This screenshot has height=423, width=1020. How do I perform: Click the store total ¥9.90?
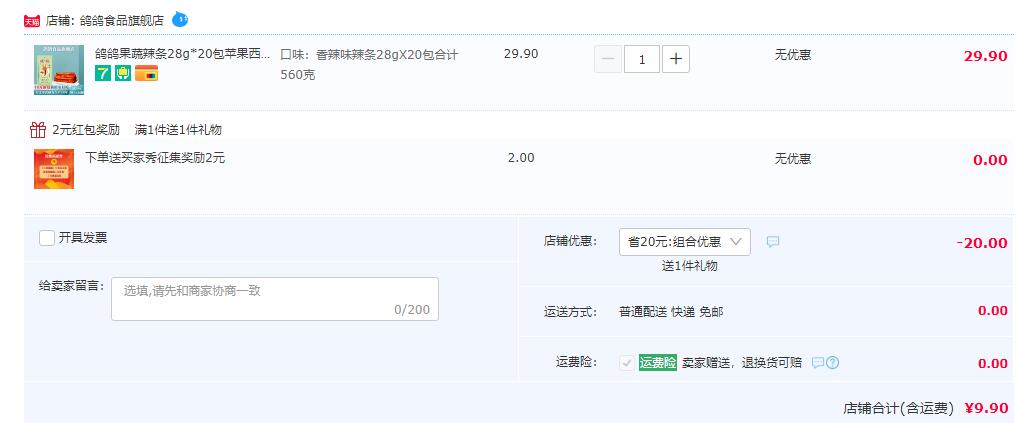click(986, 409)
